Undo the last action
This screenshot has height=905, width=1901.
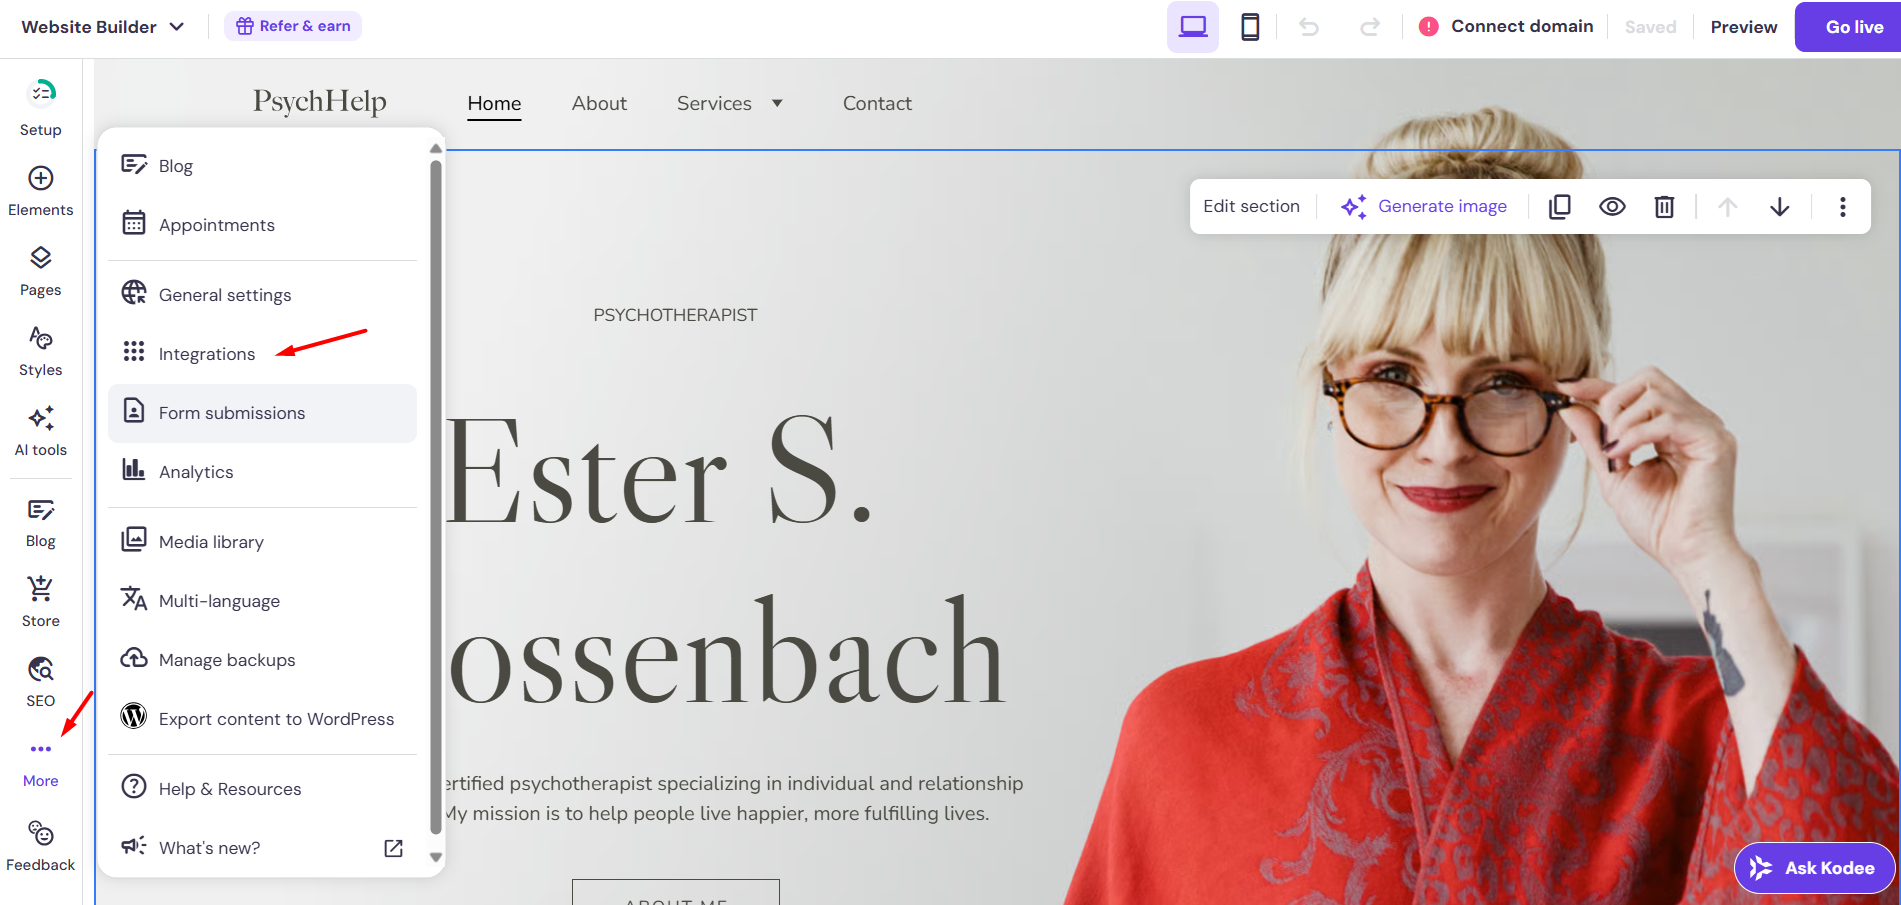[x=1308, y=27]
